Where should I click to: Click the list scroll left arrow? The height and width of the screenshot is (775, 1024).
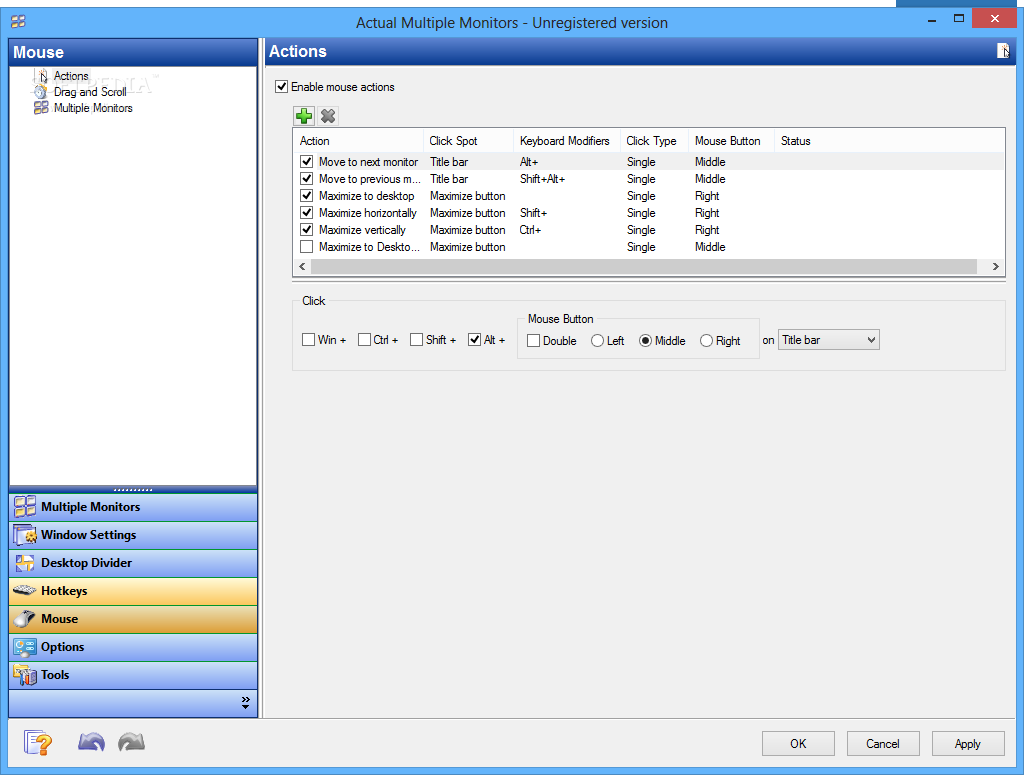click(302, 266)
